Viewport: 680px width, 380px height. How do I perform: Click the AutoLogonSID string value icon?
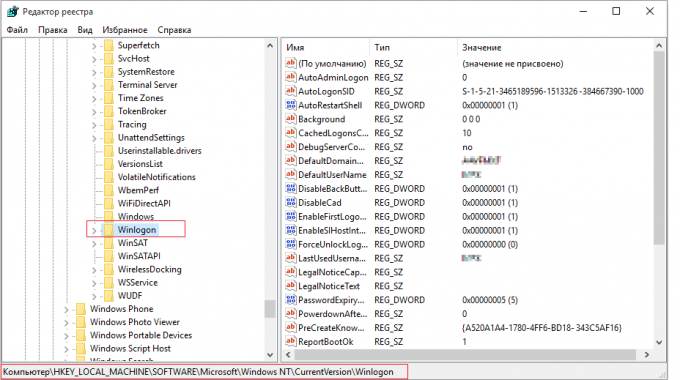[x=291, y=91]
